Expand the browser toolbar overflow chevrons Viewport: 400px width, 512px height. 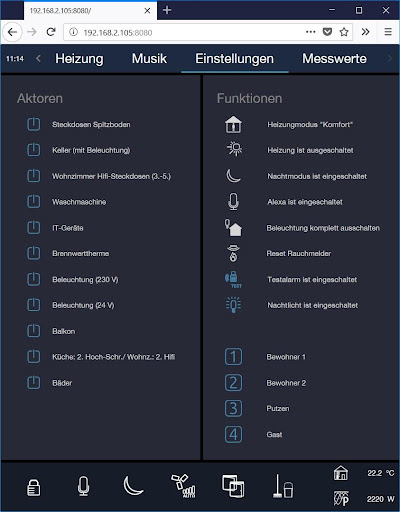pyautogui.click(x=365, y=32)
